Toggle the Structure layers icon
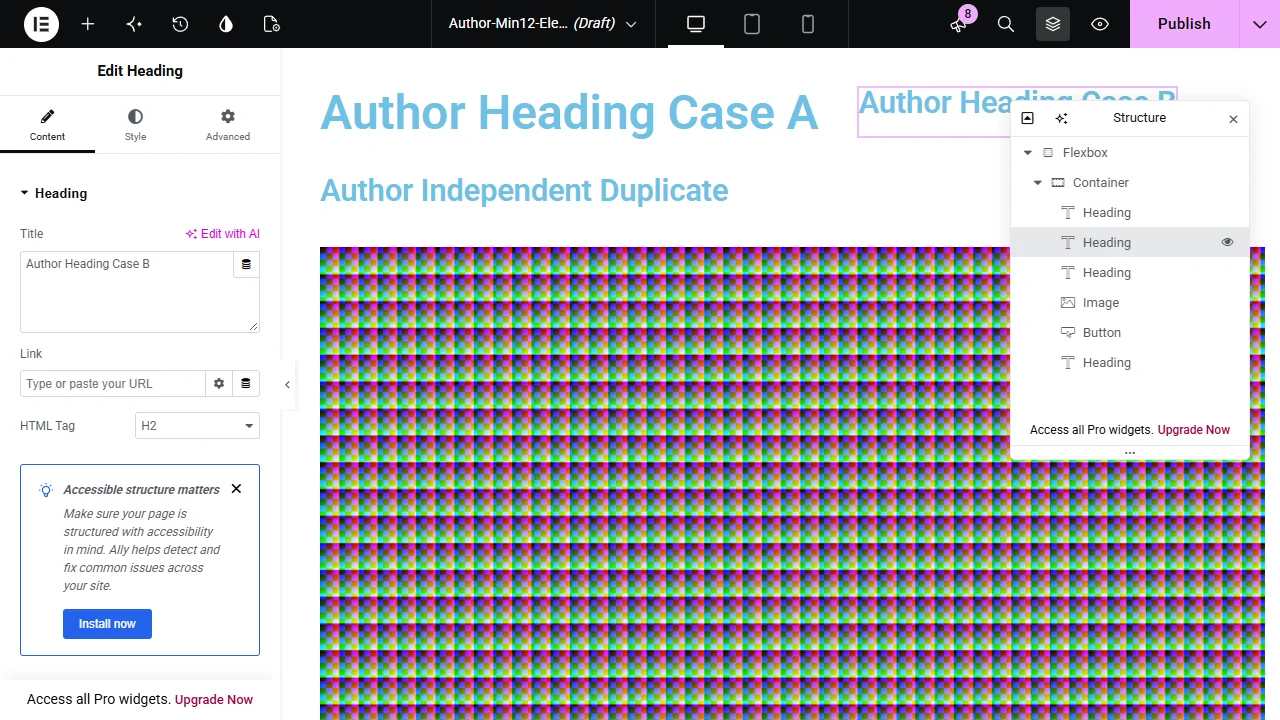The image size is (1280, 720). pos(1053,24)
